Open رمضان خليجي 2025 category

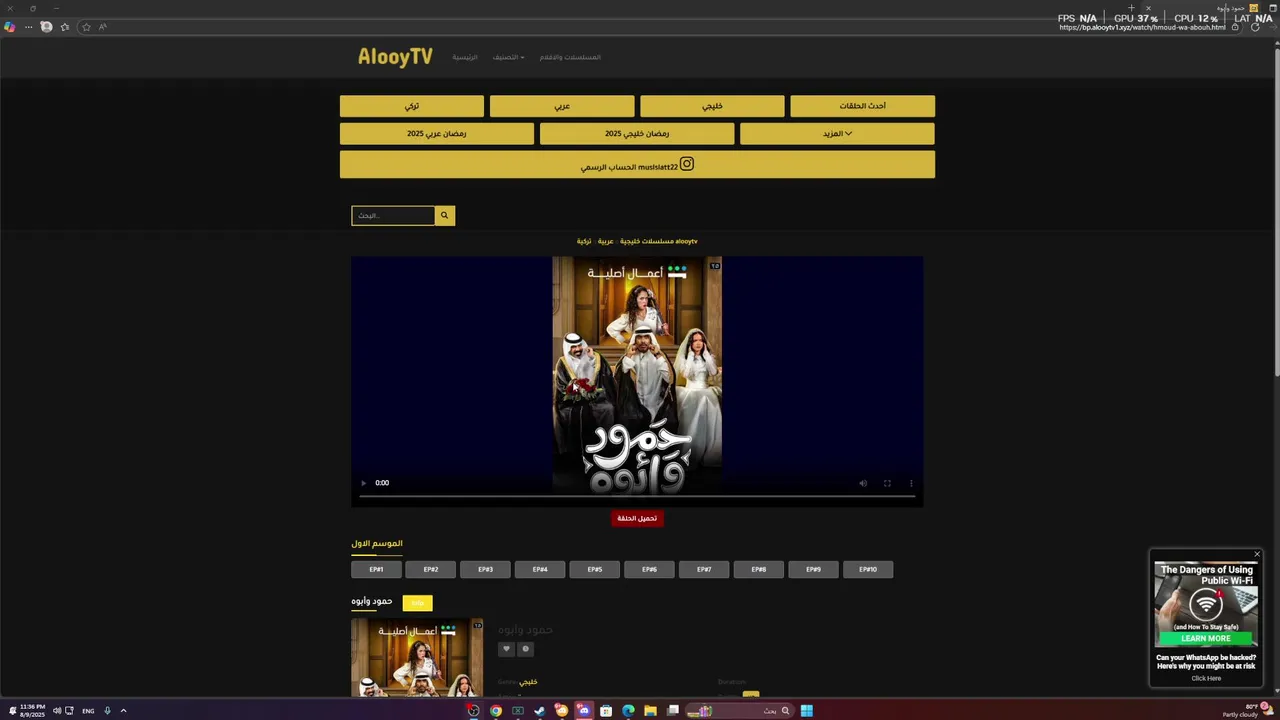pyautogui.click(x=637, y=133)
